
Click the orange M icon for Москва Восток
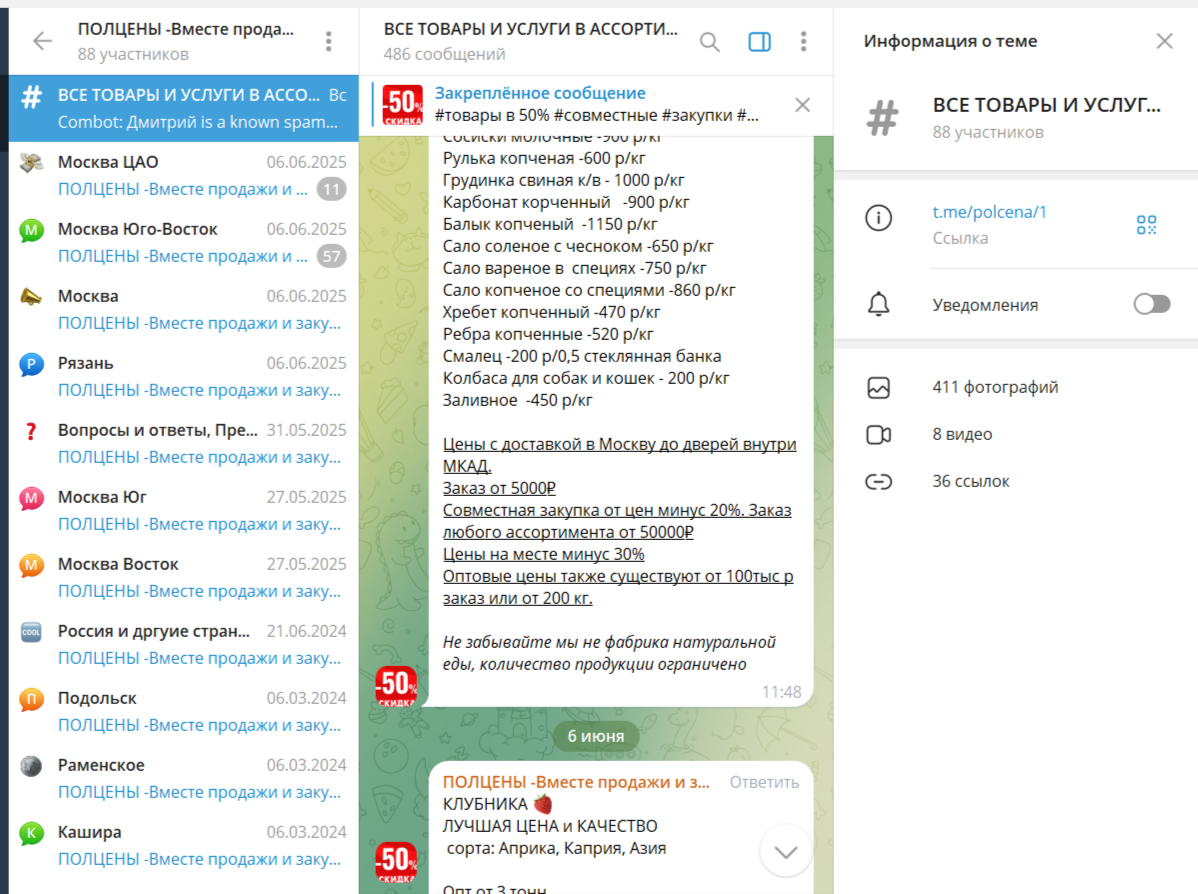tap(31, 565)
